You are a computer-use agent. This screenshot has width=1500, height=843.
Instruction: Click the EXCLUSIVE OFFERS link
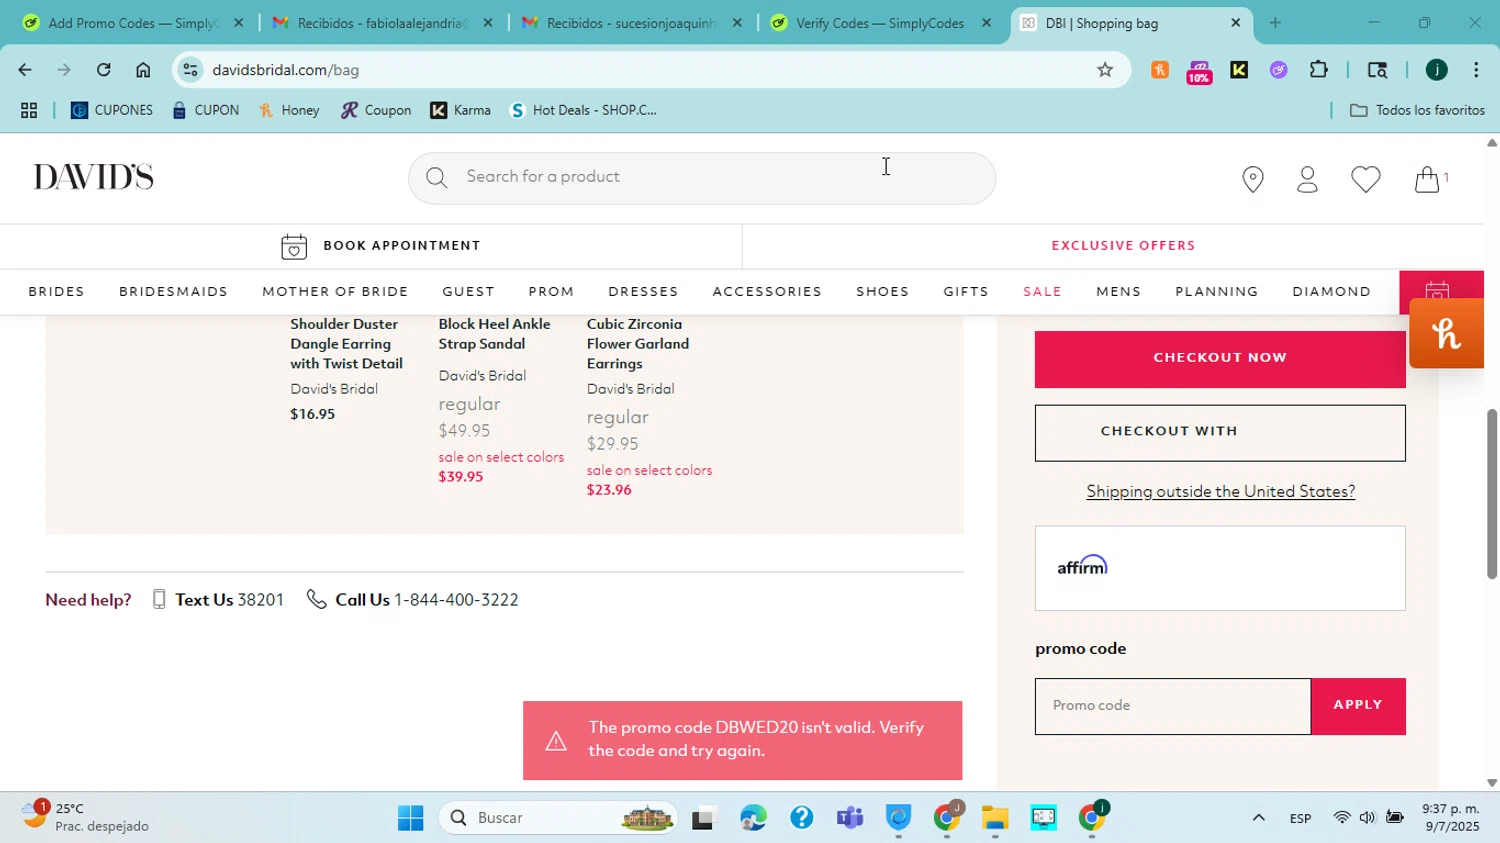pos(1123,246)
